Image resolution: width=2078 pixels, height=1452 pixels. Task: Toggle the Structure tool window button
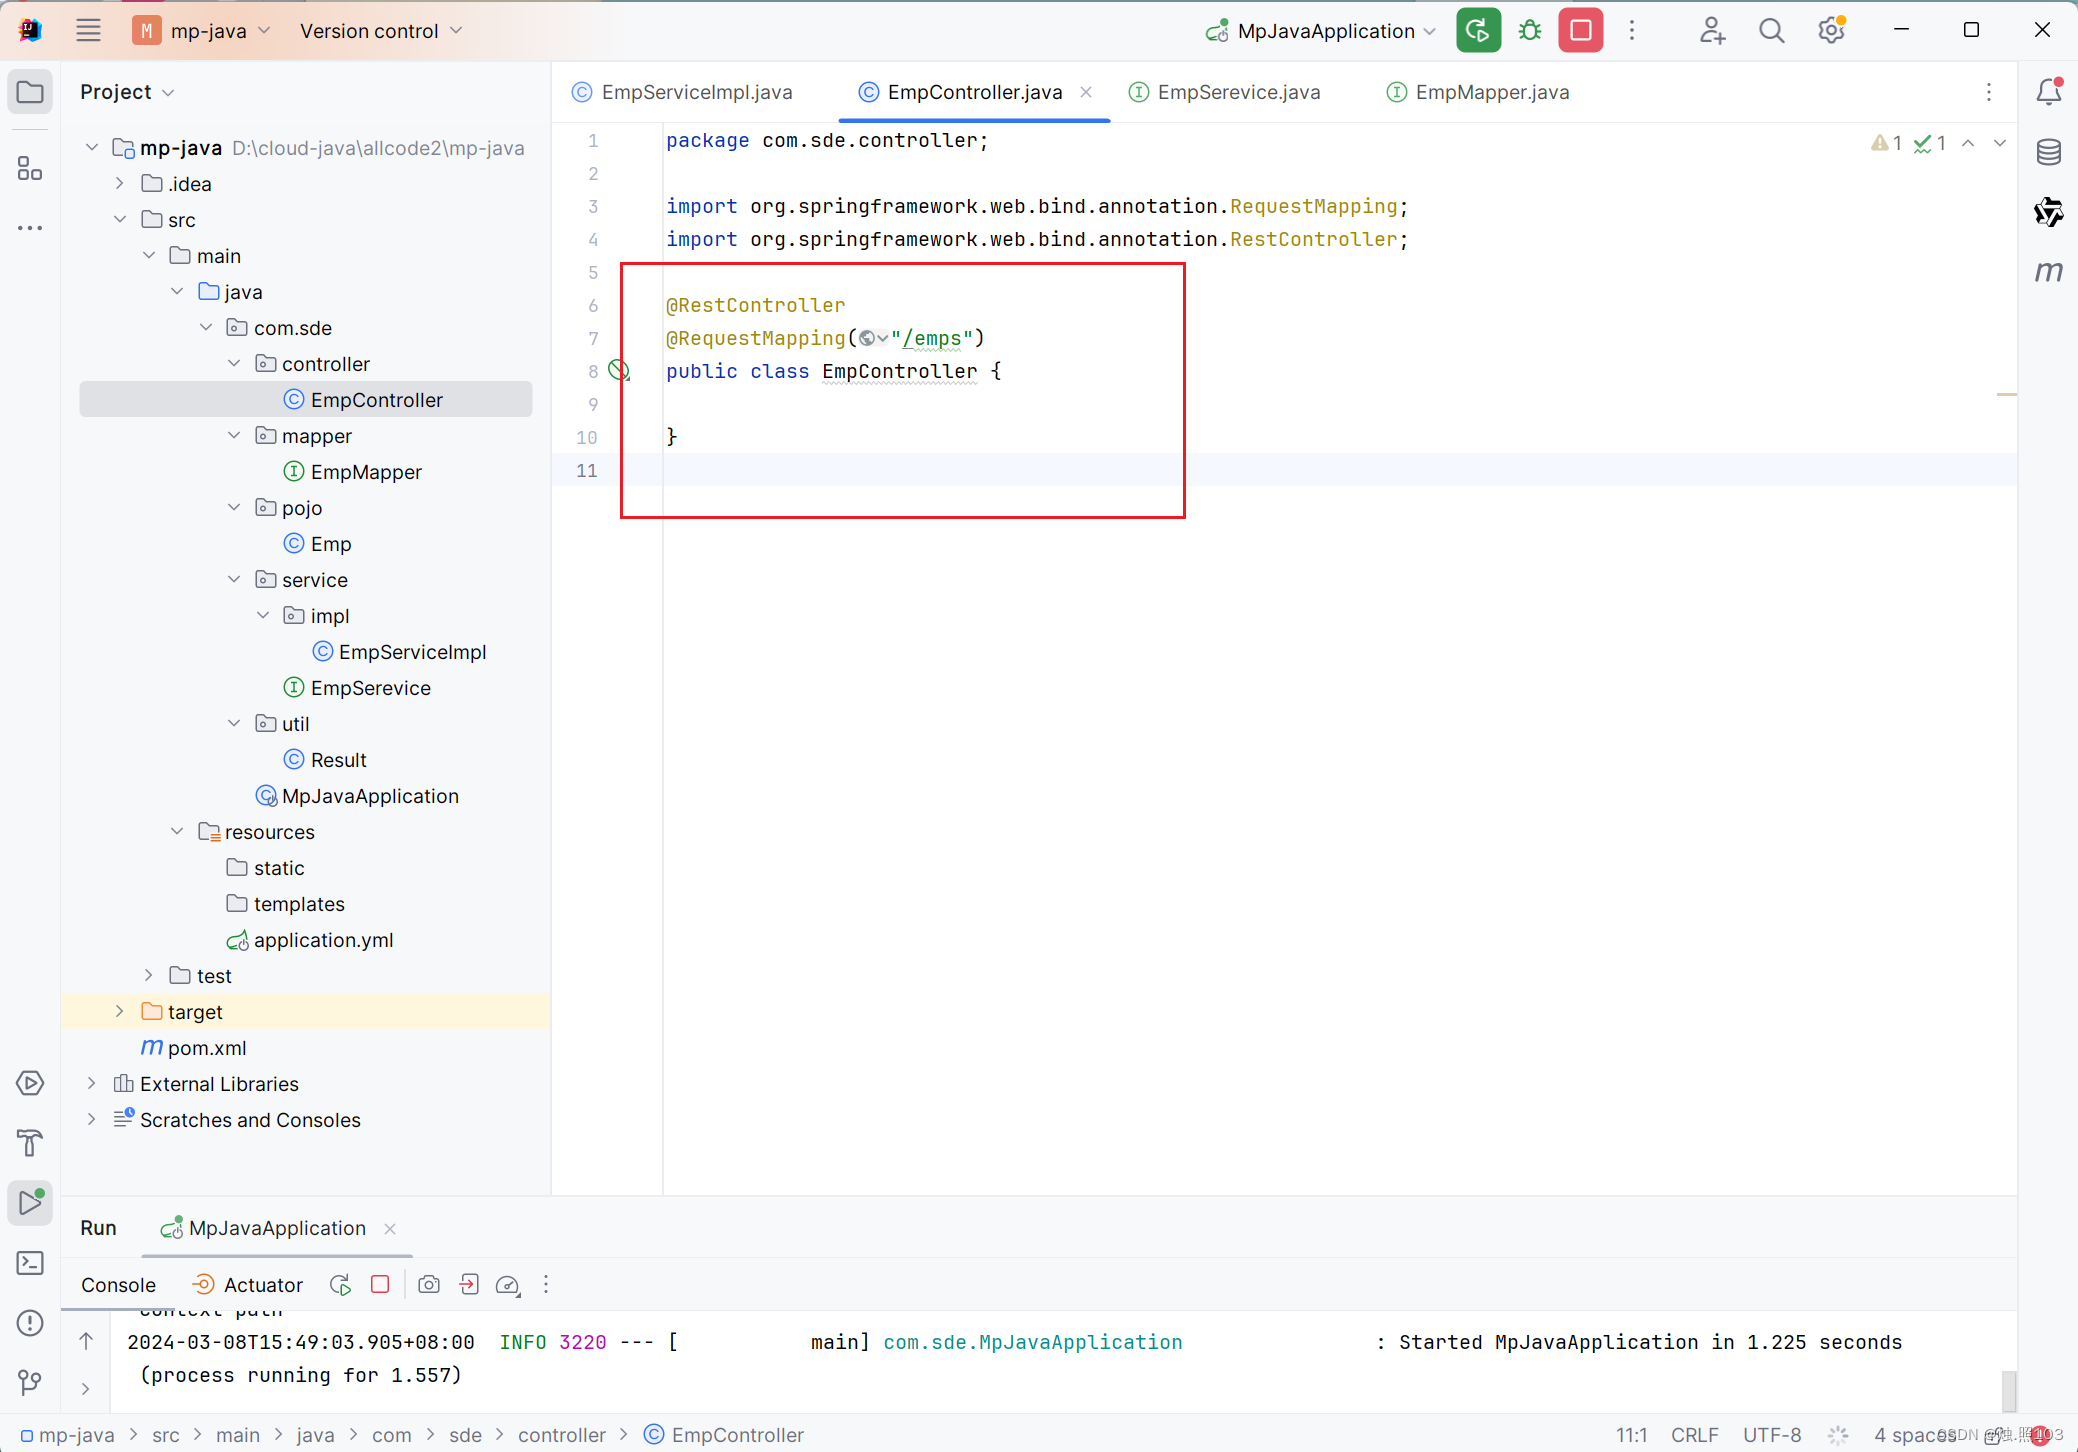click(x=30, y=168)
